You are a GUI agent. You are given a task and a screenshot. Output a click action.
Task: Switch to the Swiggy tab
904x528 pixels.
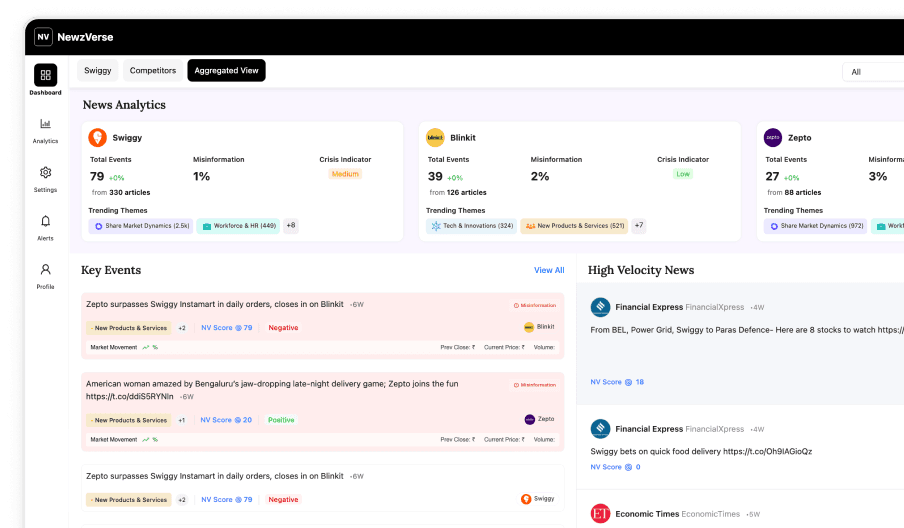[98, 70]
